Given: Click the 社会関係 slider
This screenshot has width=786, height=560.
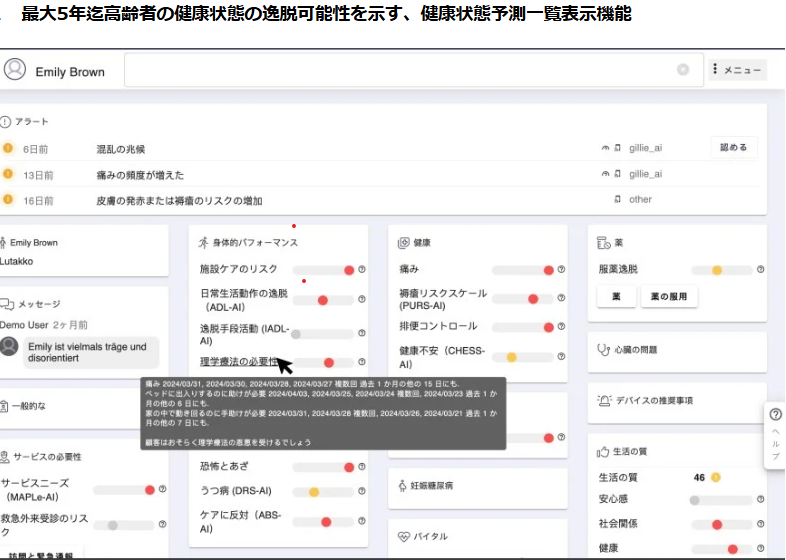Looking at the screenshot, I should coord(722,524).
